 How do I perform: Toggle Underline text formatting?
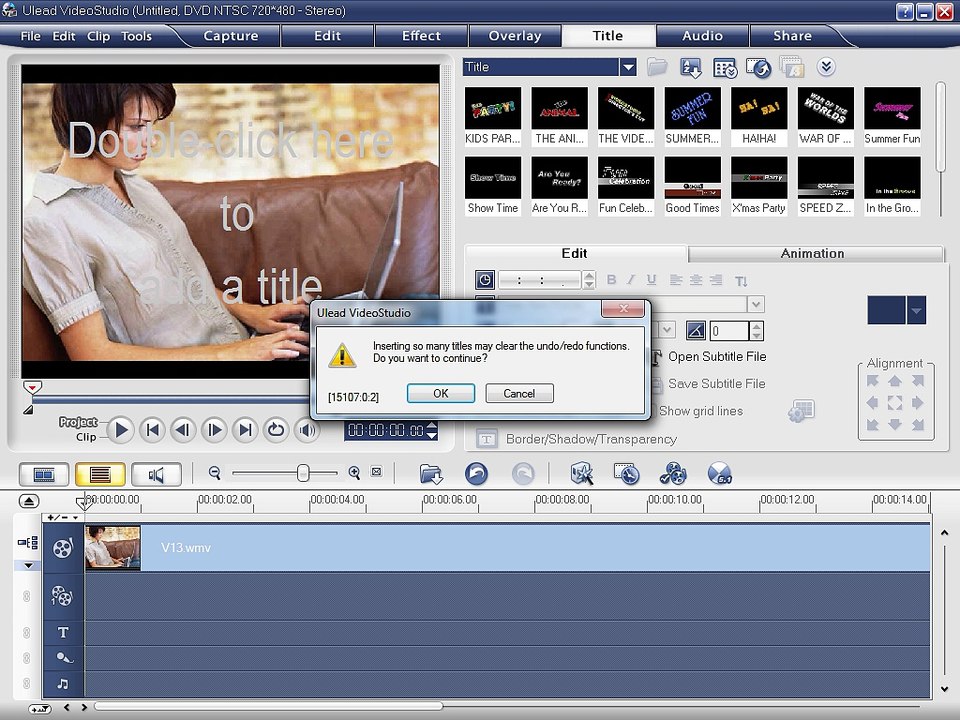coord(651,280)
